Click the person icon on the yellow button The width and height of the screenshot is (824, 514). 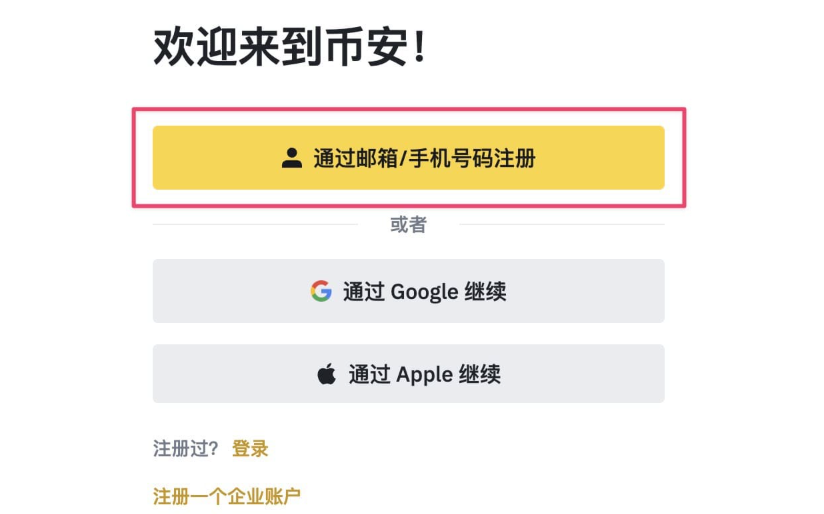coord(291,158)
